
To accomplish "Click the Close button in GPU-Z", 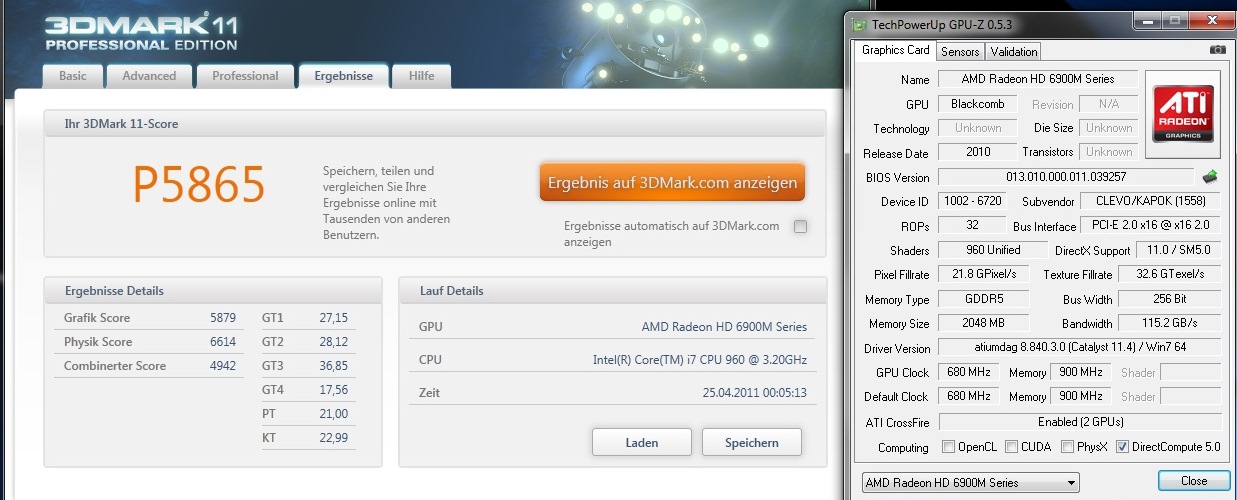I will 1194,481.
